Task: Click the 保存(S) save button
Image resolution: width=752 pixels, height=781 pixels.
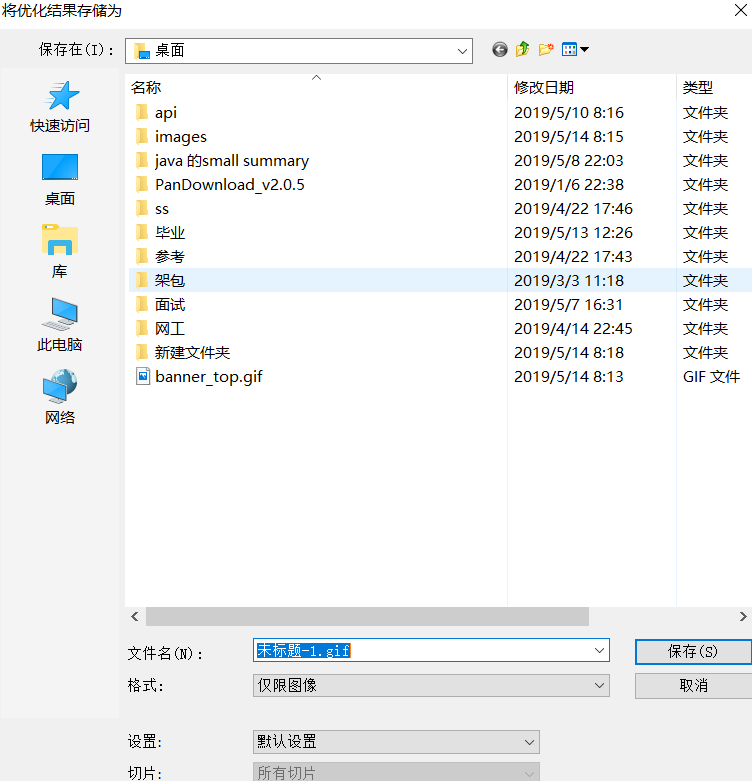Action: [693, 651]
